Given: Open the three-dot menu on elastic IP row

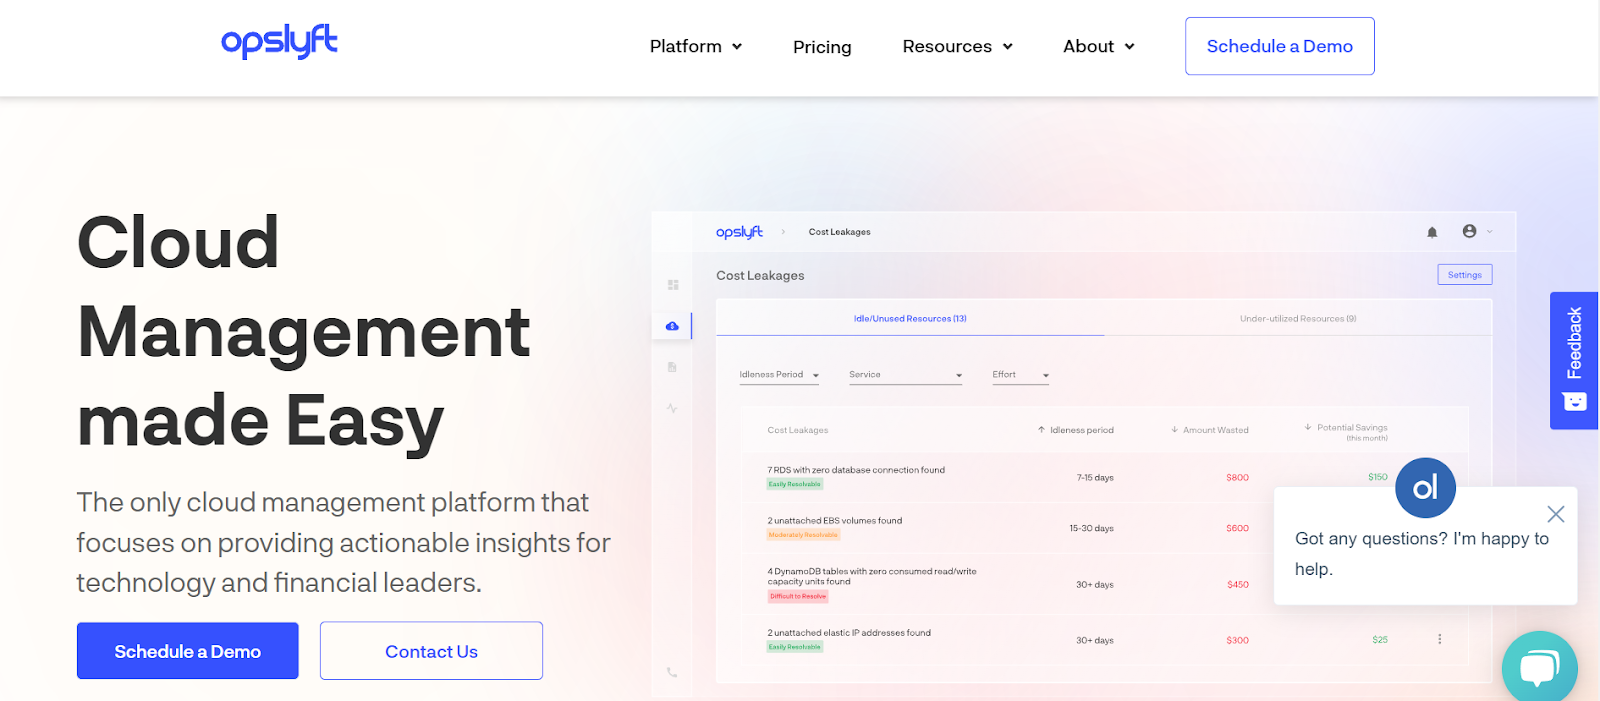Looking at the screenshot, I should [x=1440, y=639].
